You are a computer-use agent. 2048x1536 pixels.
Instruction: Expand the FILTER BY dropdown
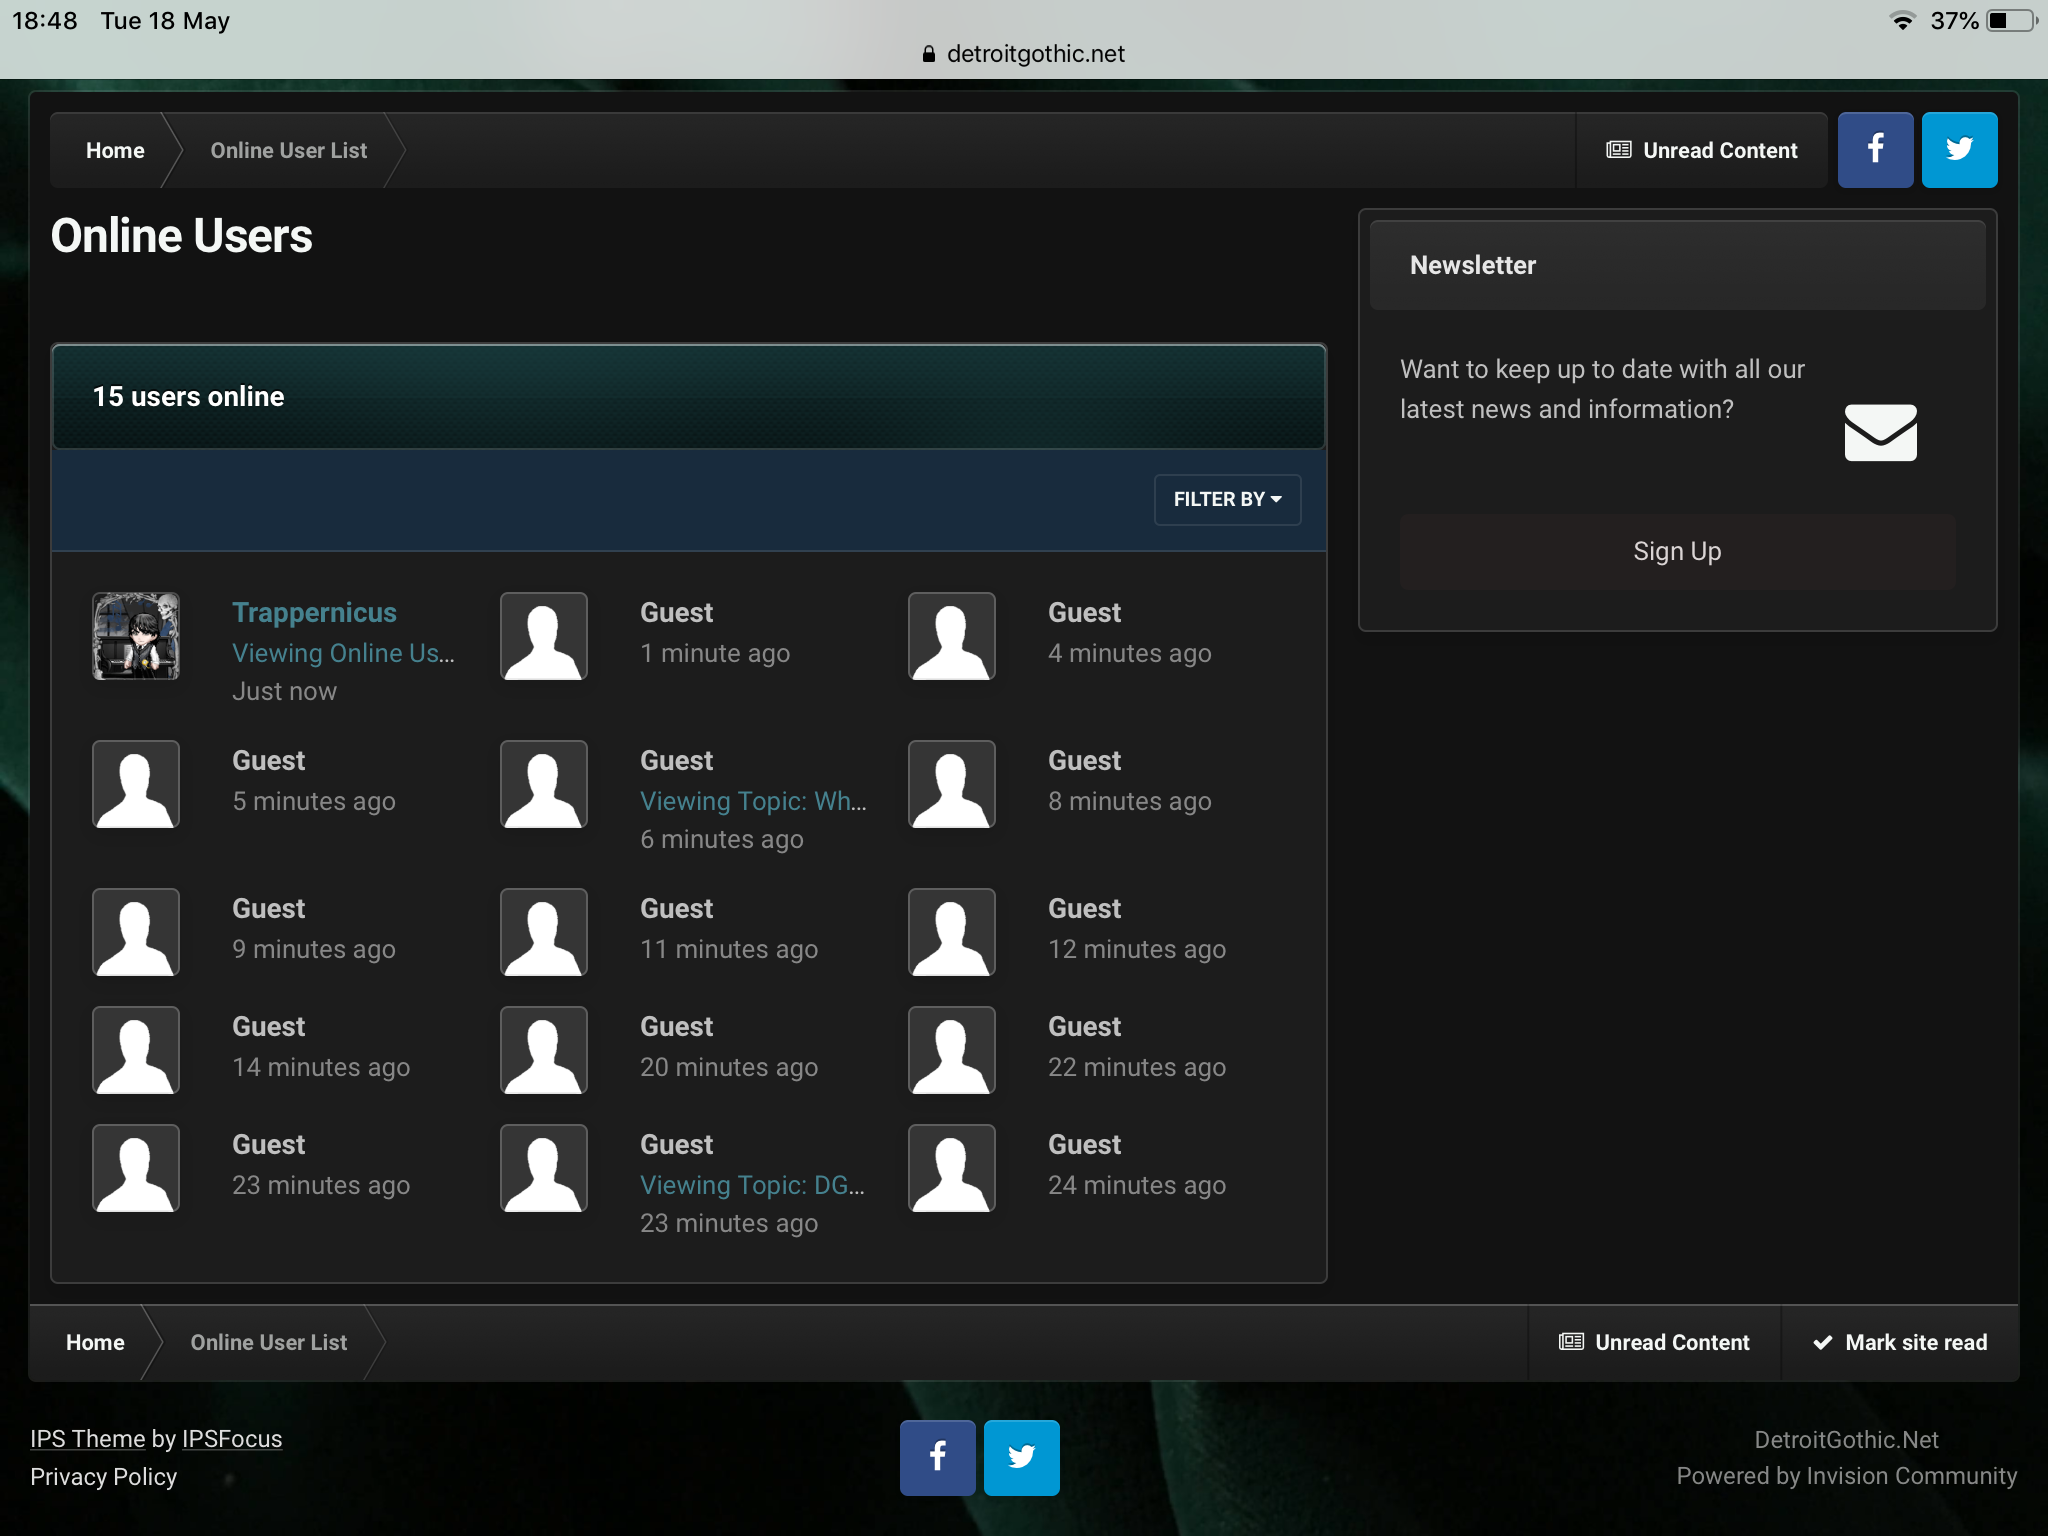click(x=1227, y=499)
